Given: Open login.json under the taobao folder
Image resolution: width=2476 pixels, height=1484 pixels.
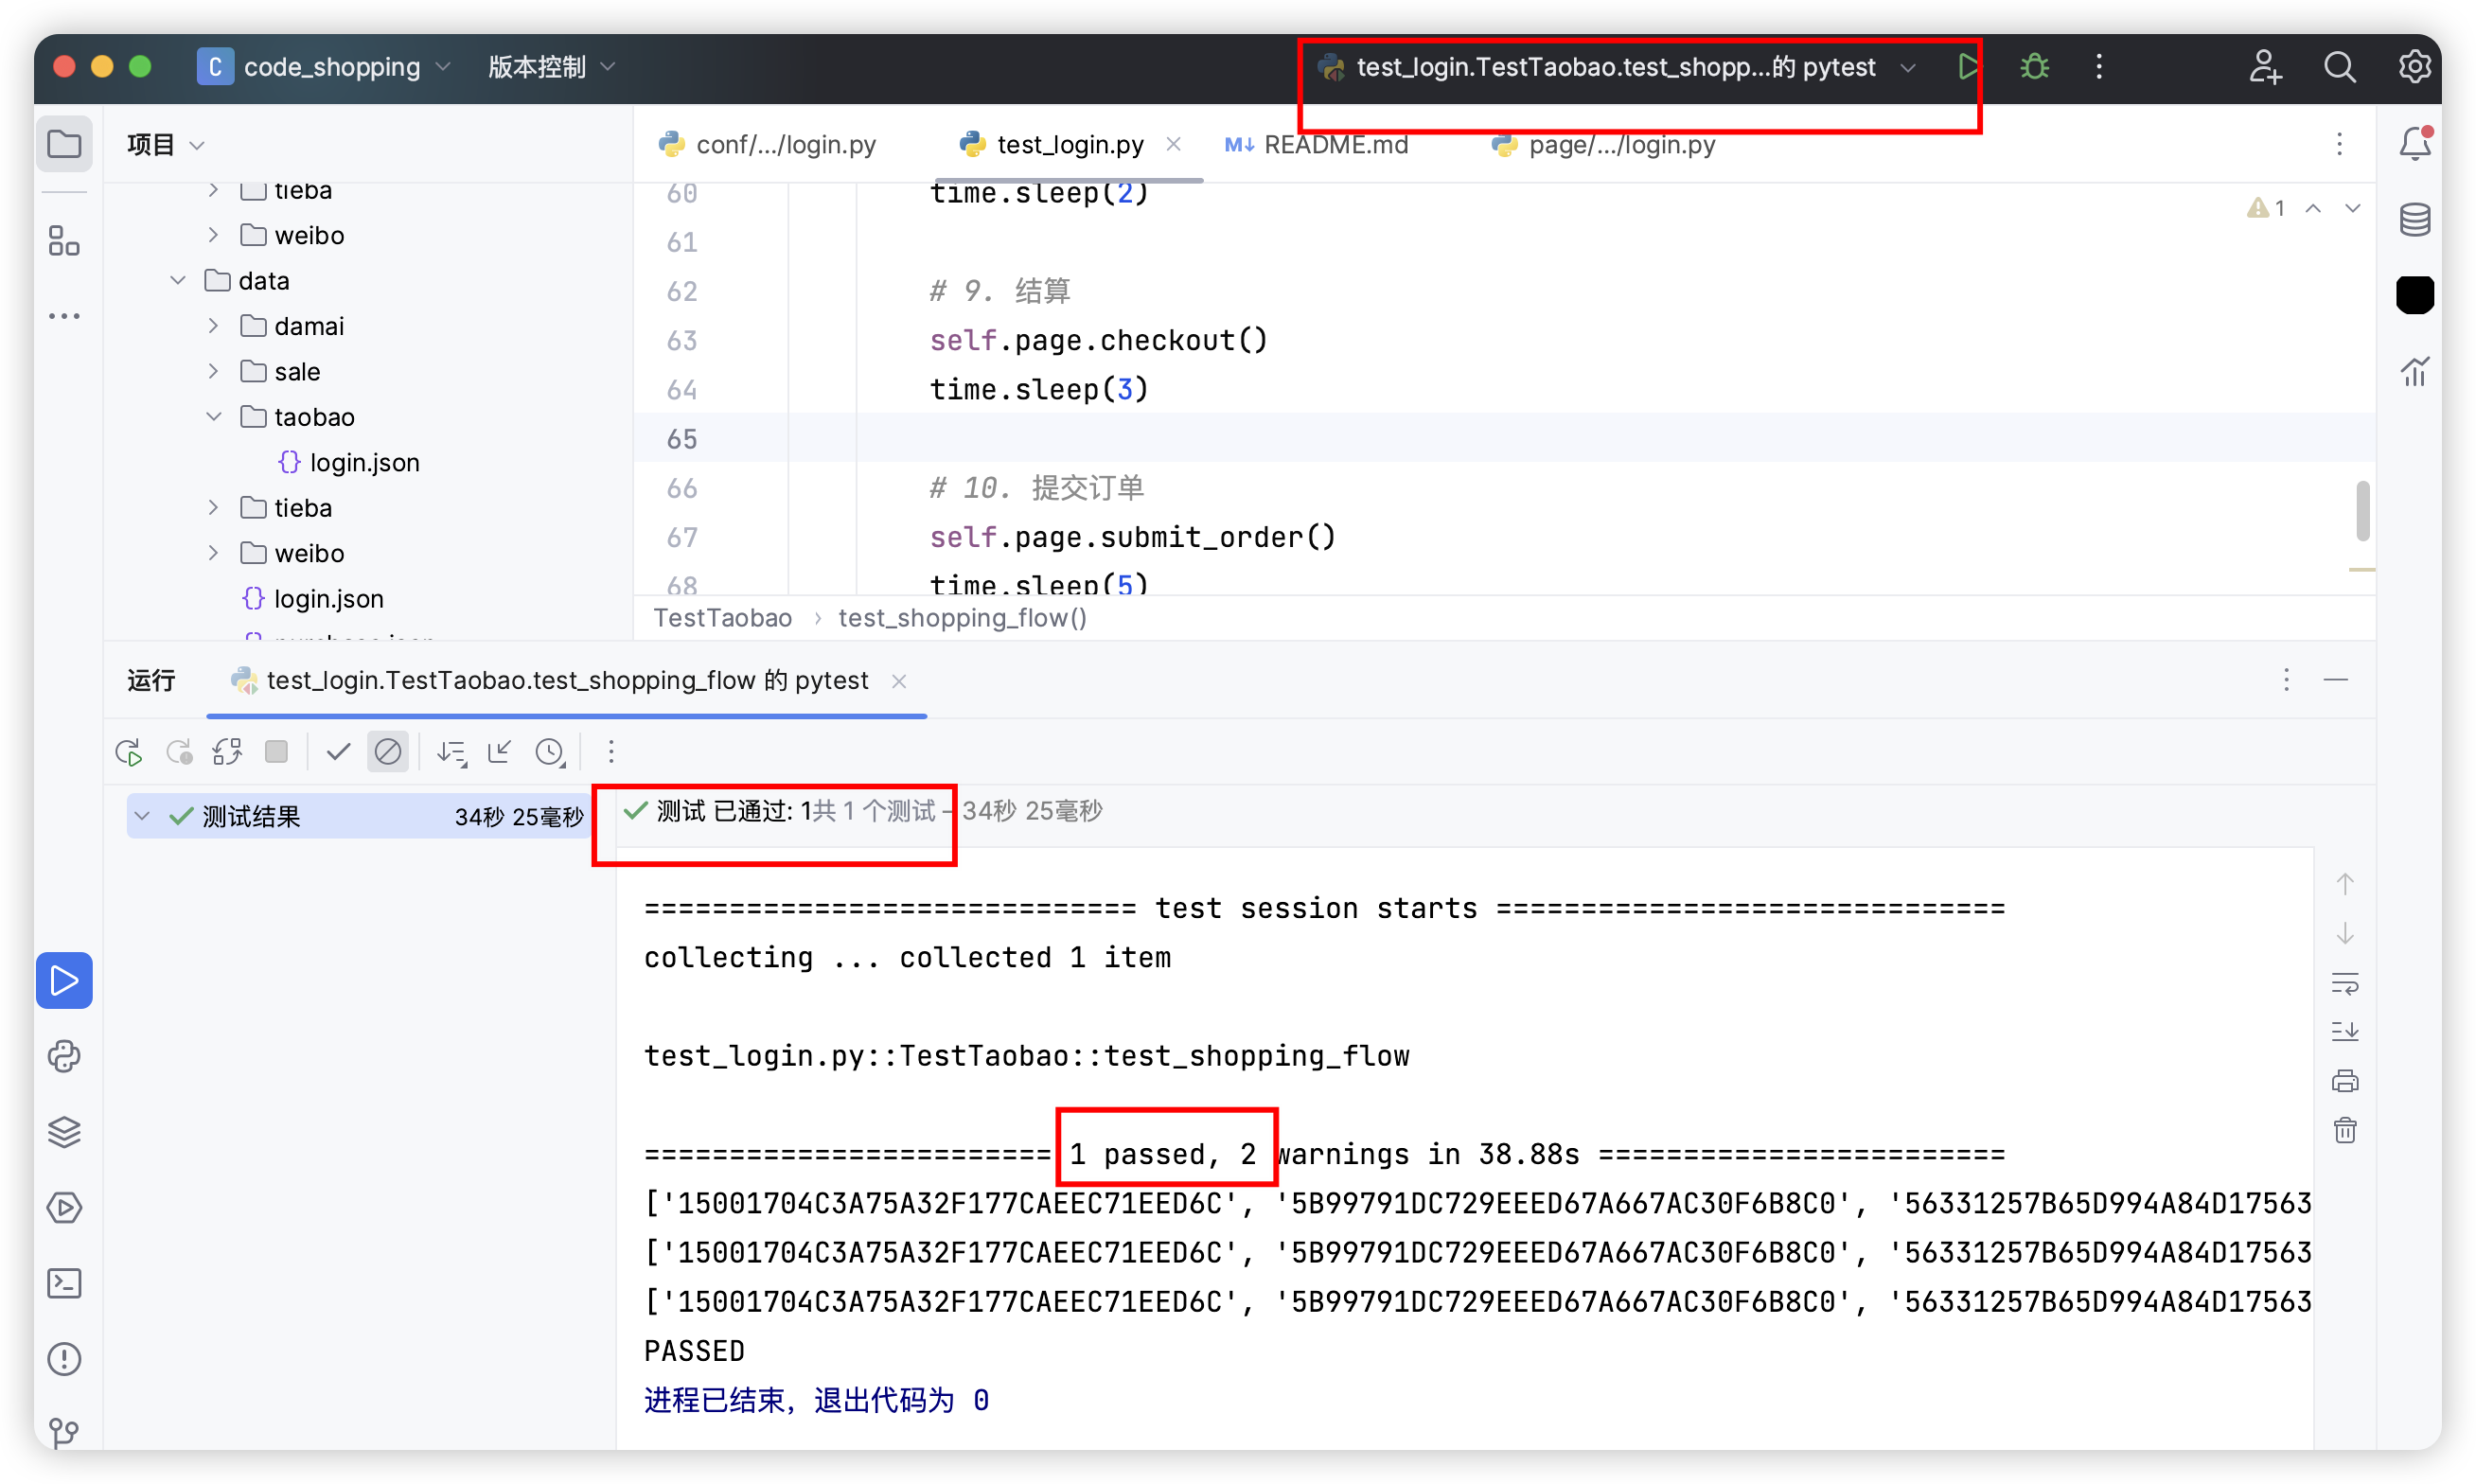Looking at the screenshot, I should [x=364, y=463].
